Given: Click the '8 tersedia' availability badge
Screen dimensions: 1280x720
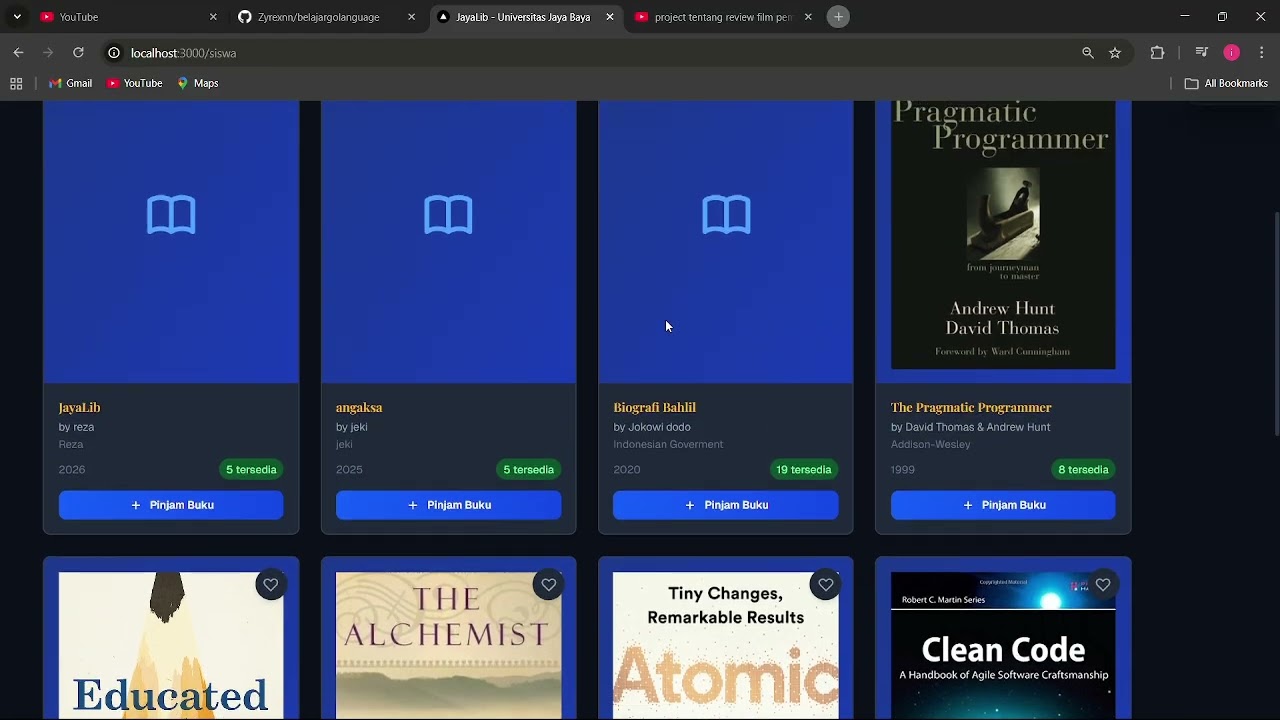Looking at the screenshot, I should pyautogui.click(x=1083, y=469).
